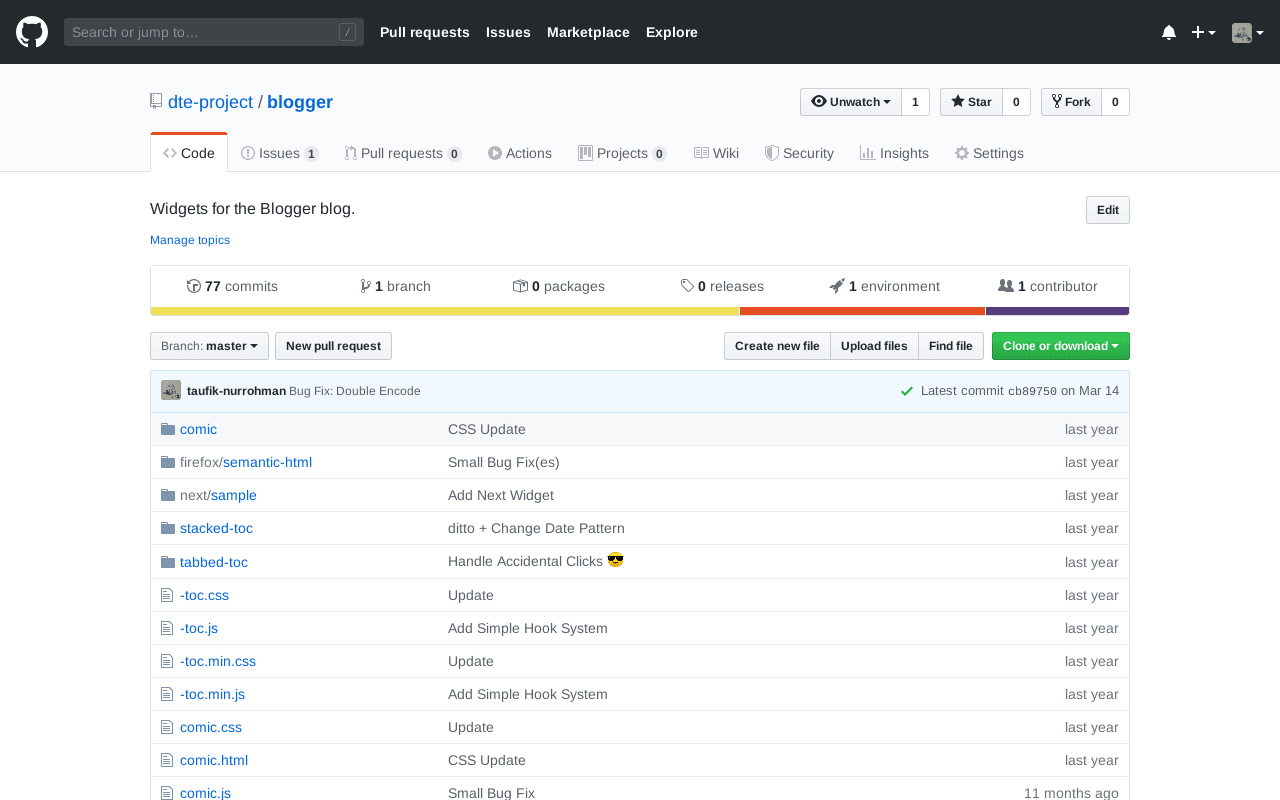This screenshot has width=1280, height=800.
Task: Open the dte-project organization link
Action: point(210,102)
